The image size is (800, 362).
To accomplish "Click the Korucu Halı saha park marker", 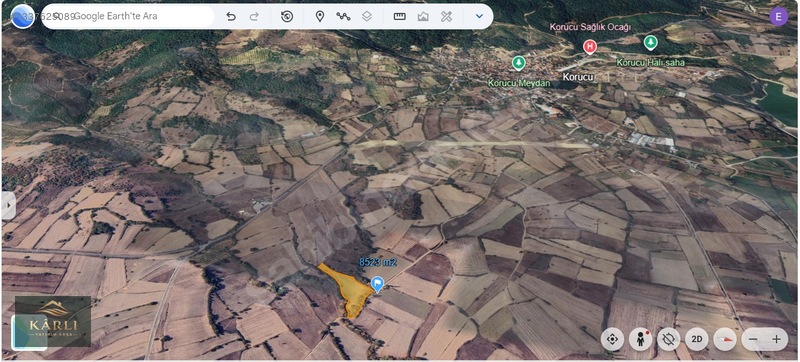I will (x=650, y=42).
